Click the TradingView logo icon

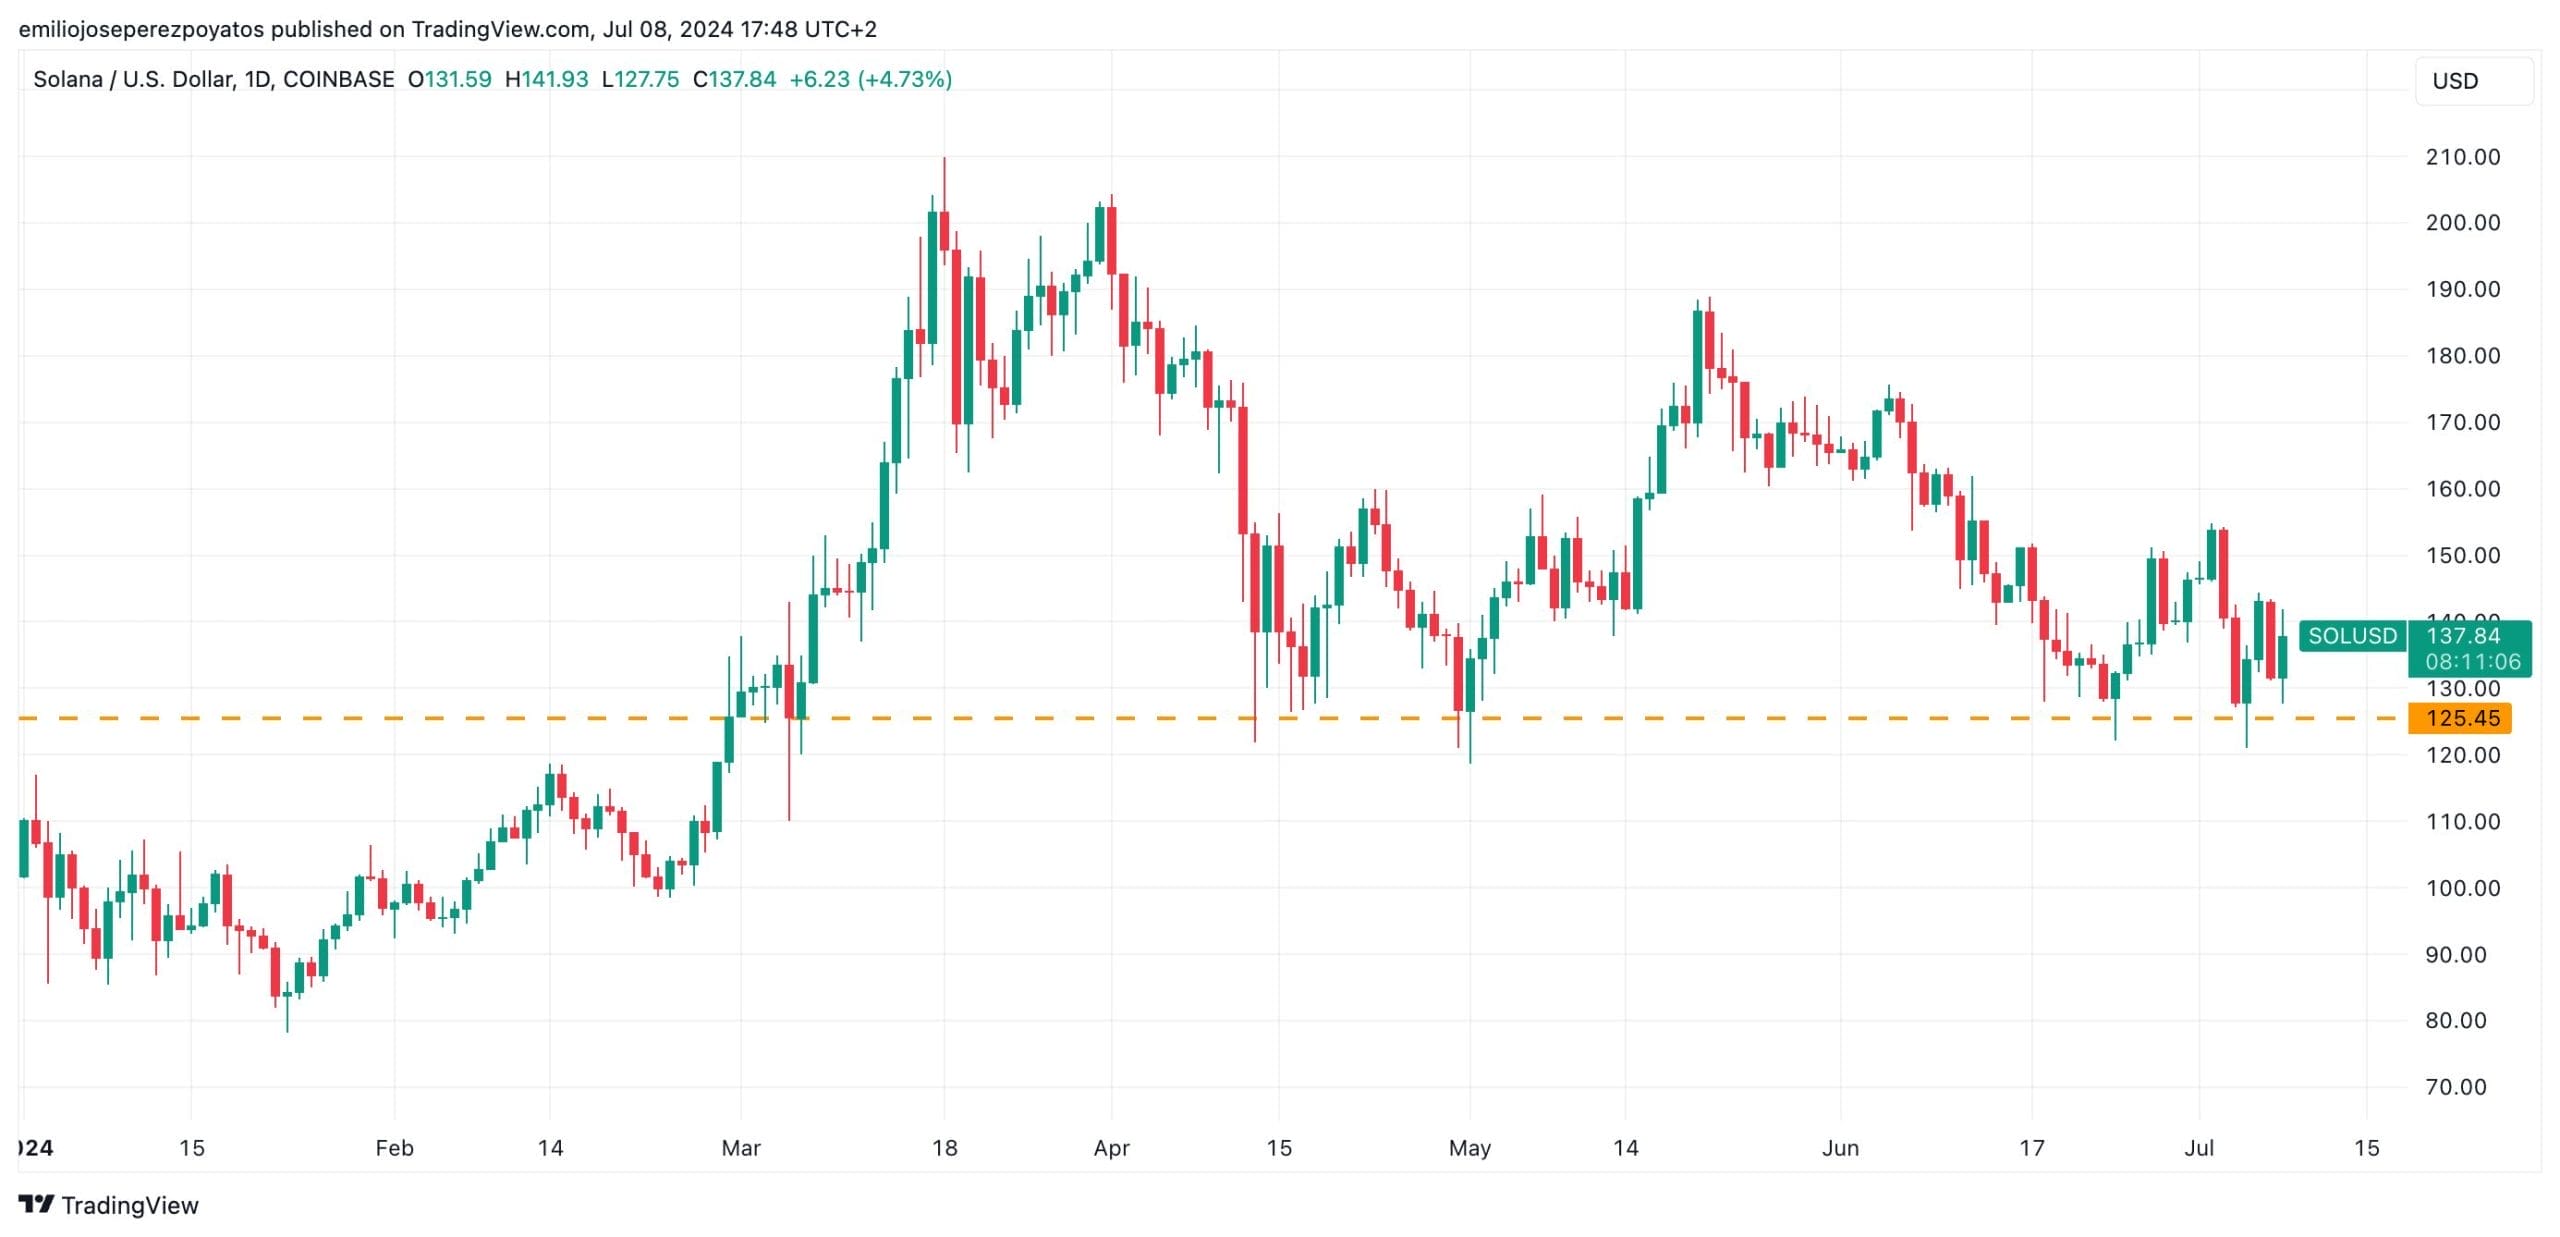[x=36, y=1204]
